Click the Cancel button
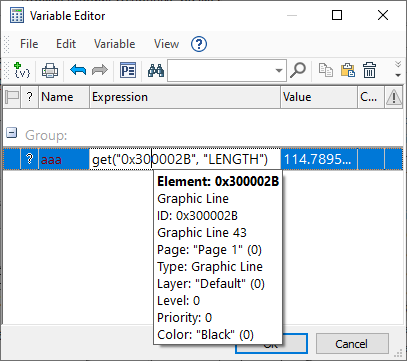 tap(352, 344)
